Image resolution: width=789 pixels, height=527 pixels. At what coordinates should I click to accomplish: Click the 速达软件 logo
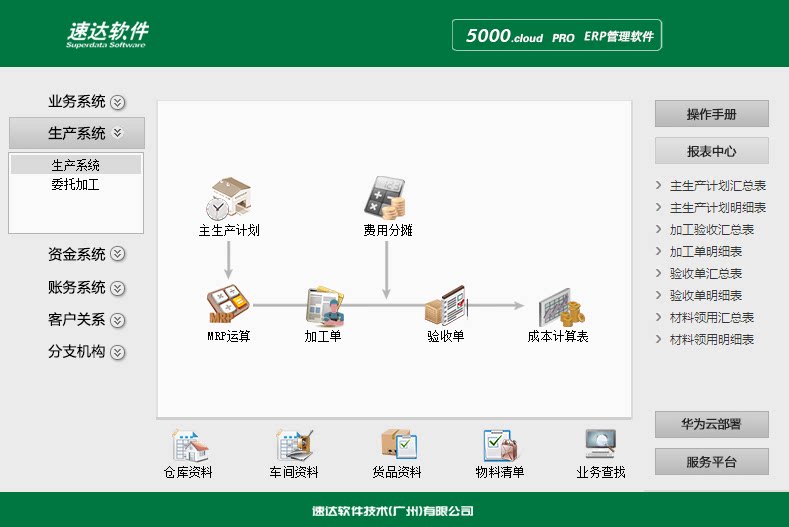coord(107,34)
